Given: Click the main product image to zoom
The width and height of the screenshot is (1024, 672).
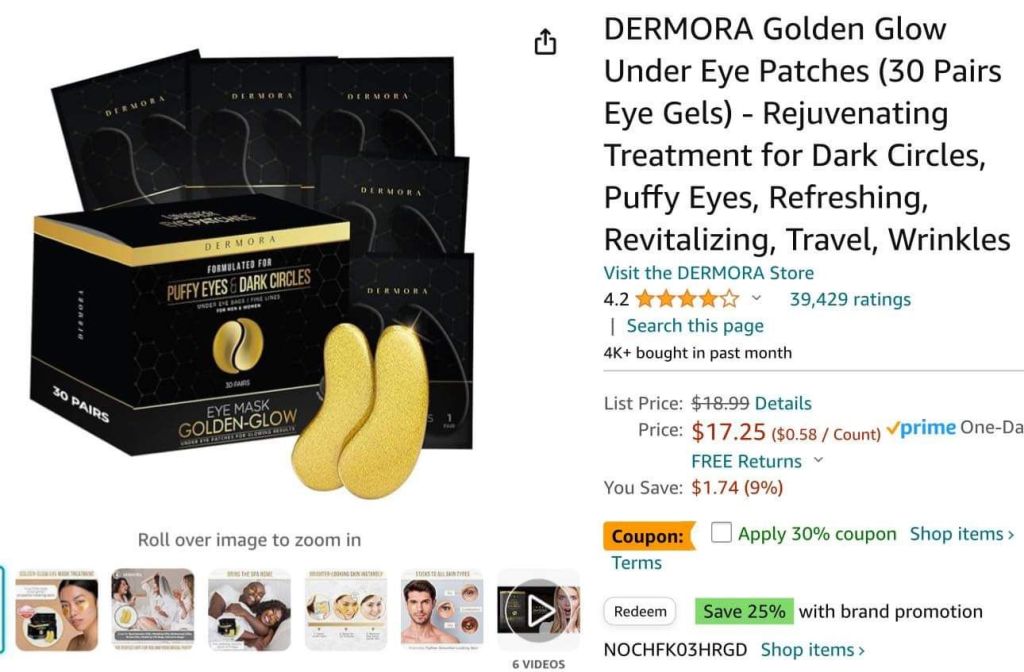Looking at the screenshot, I should [x=251, y=274].
